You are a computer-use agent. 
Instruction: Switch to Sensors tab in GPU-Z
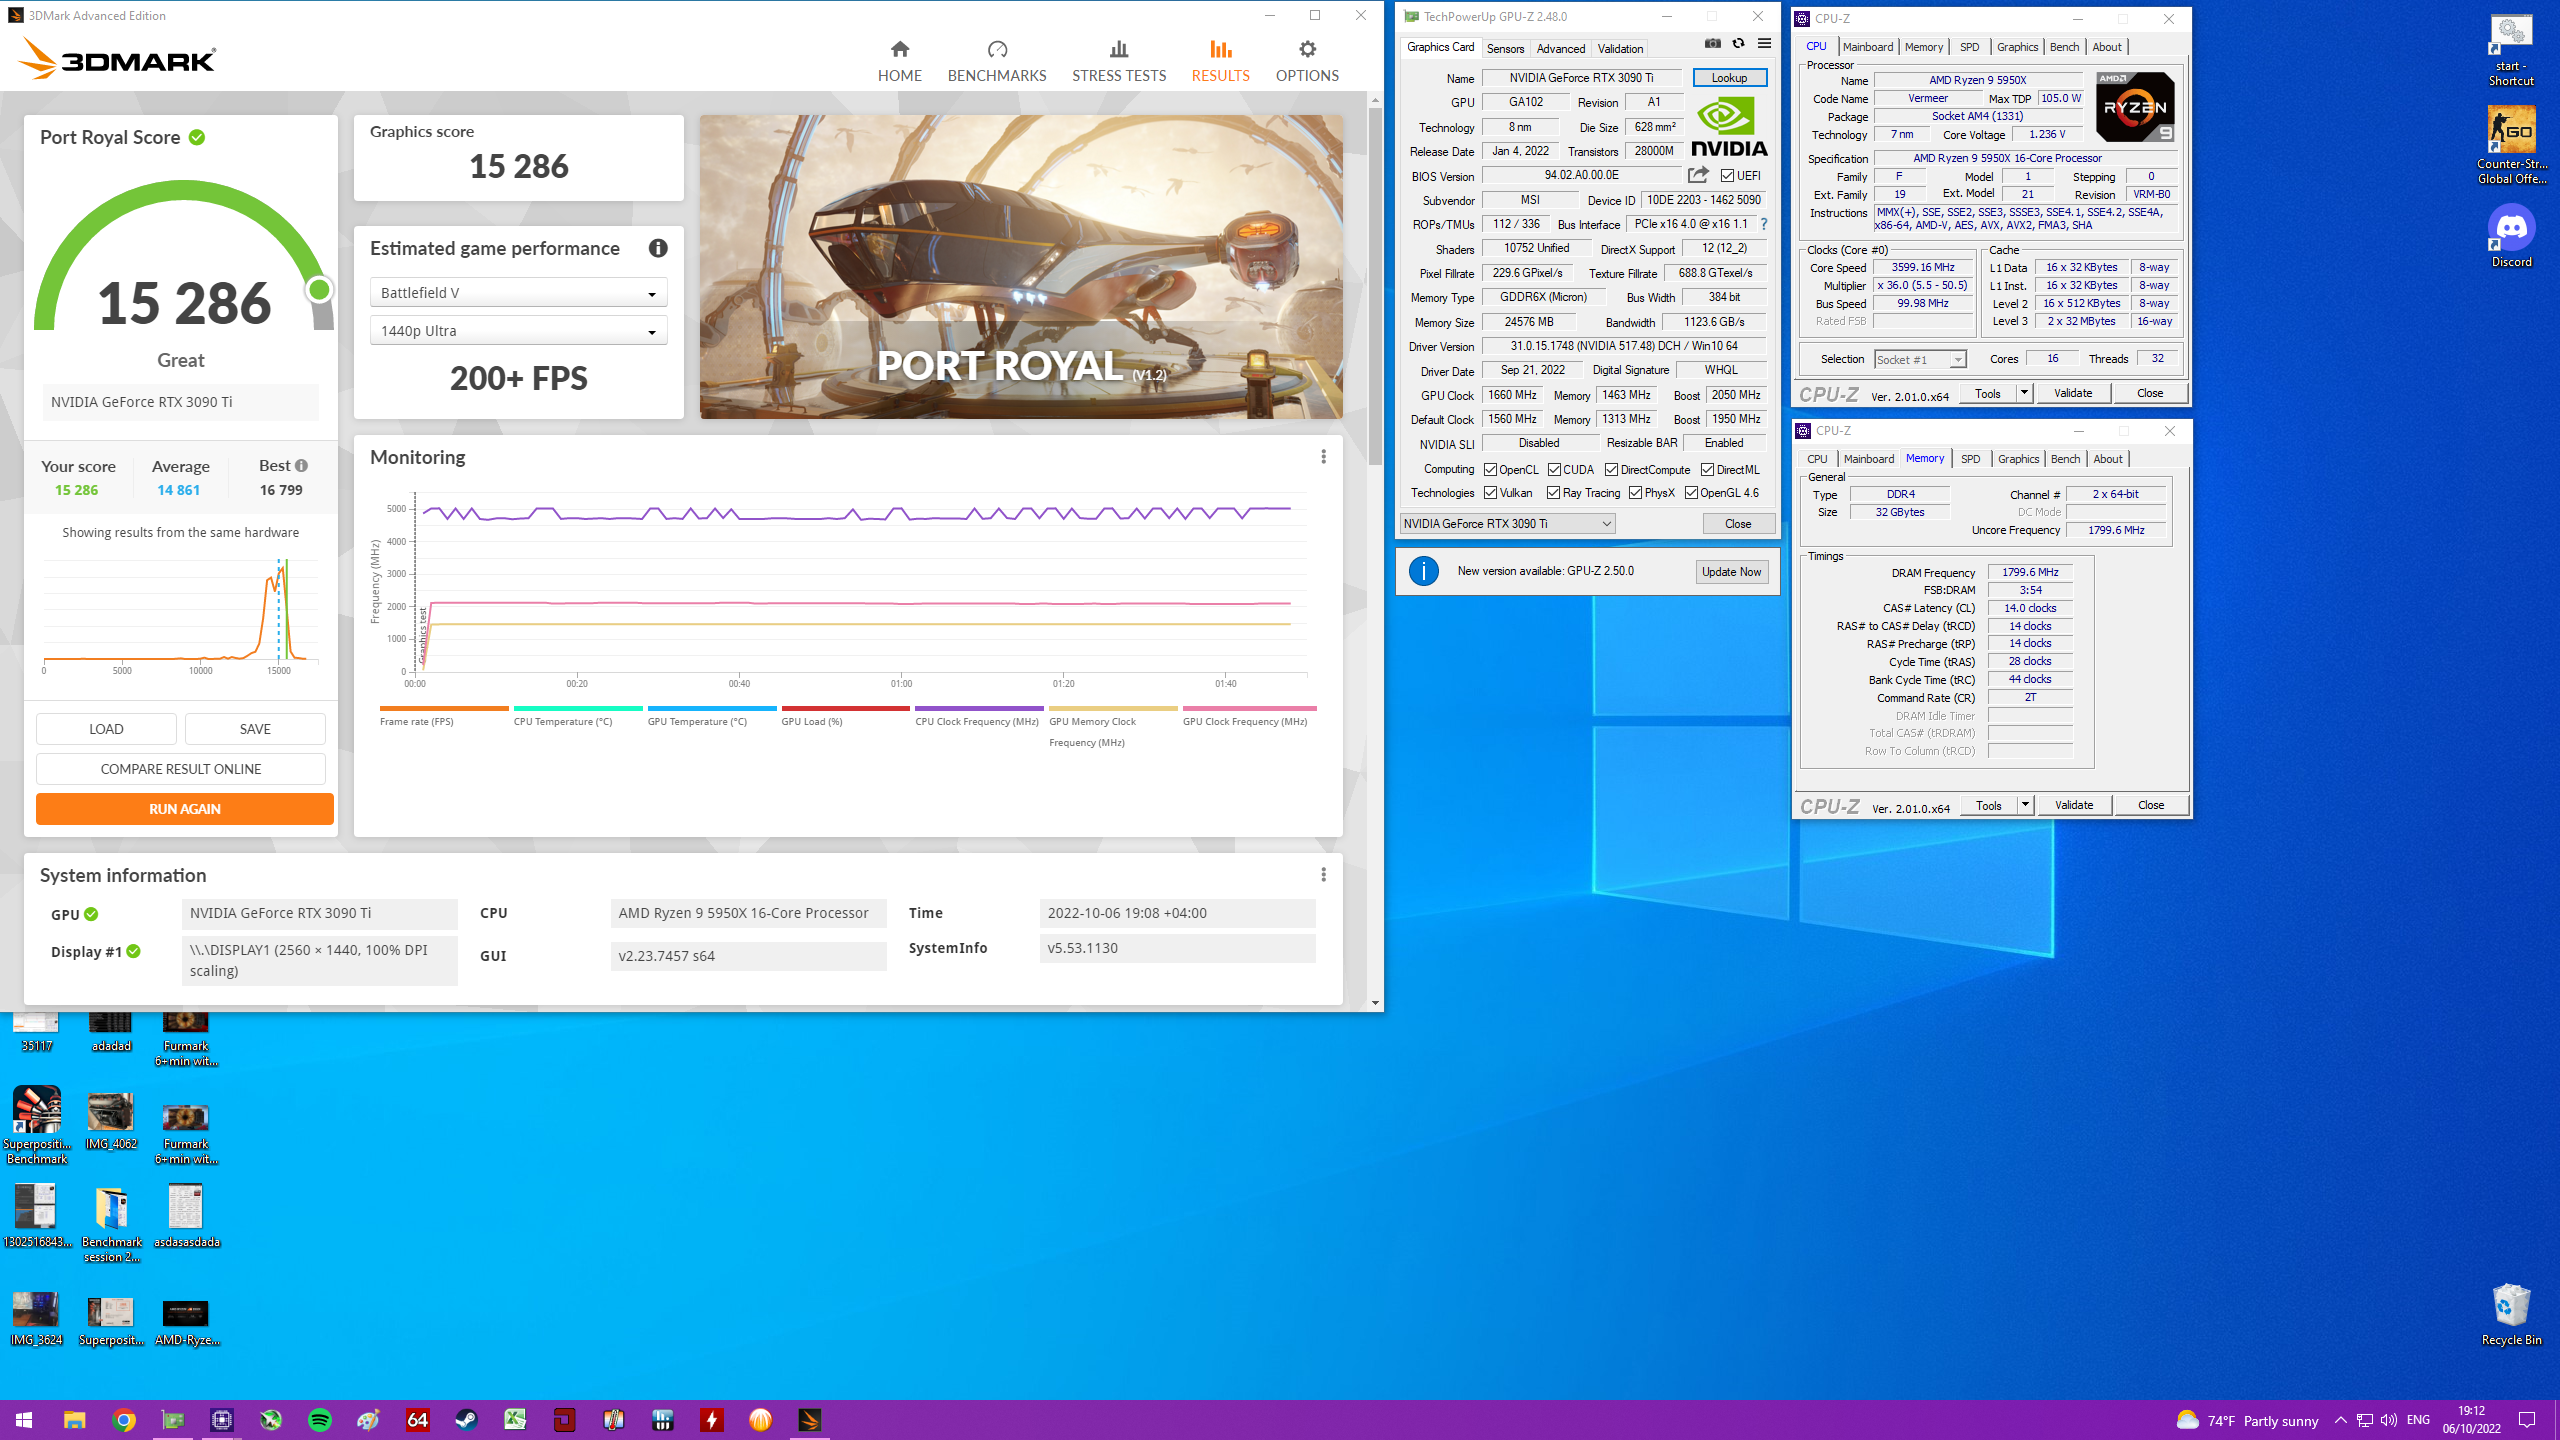point(1505,48)
